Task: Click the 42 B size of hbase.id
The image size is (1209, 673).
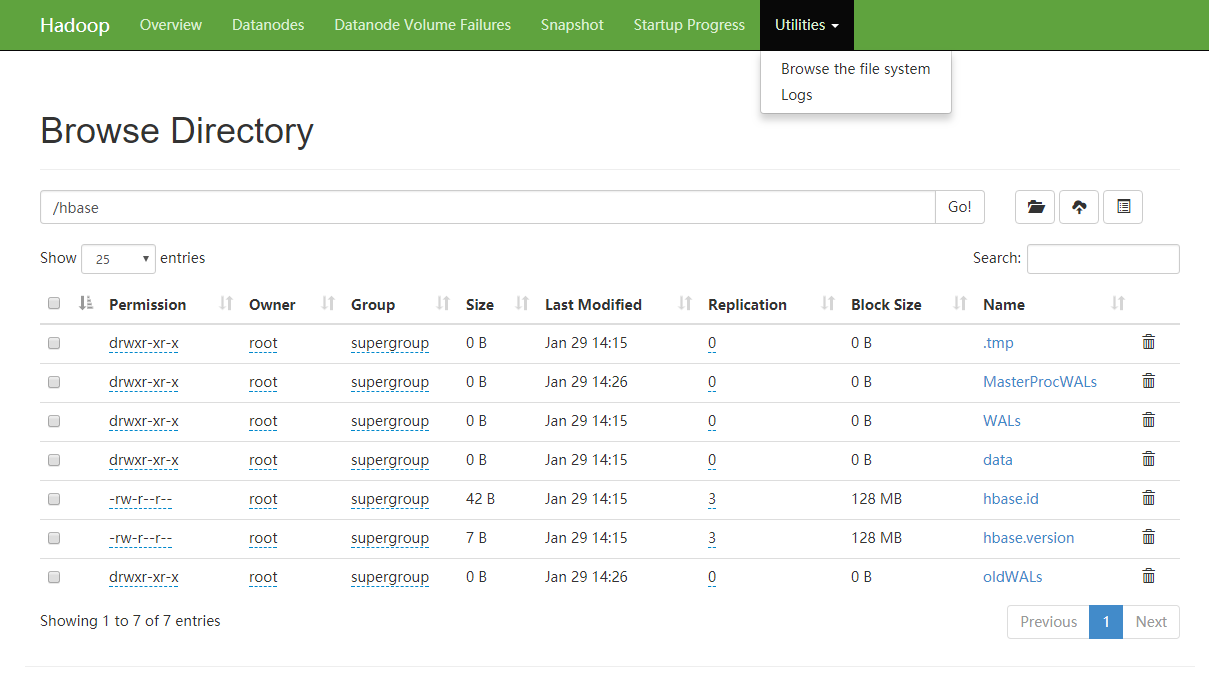Action: point(480,499)
